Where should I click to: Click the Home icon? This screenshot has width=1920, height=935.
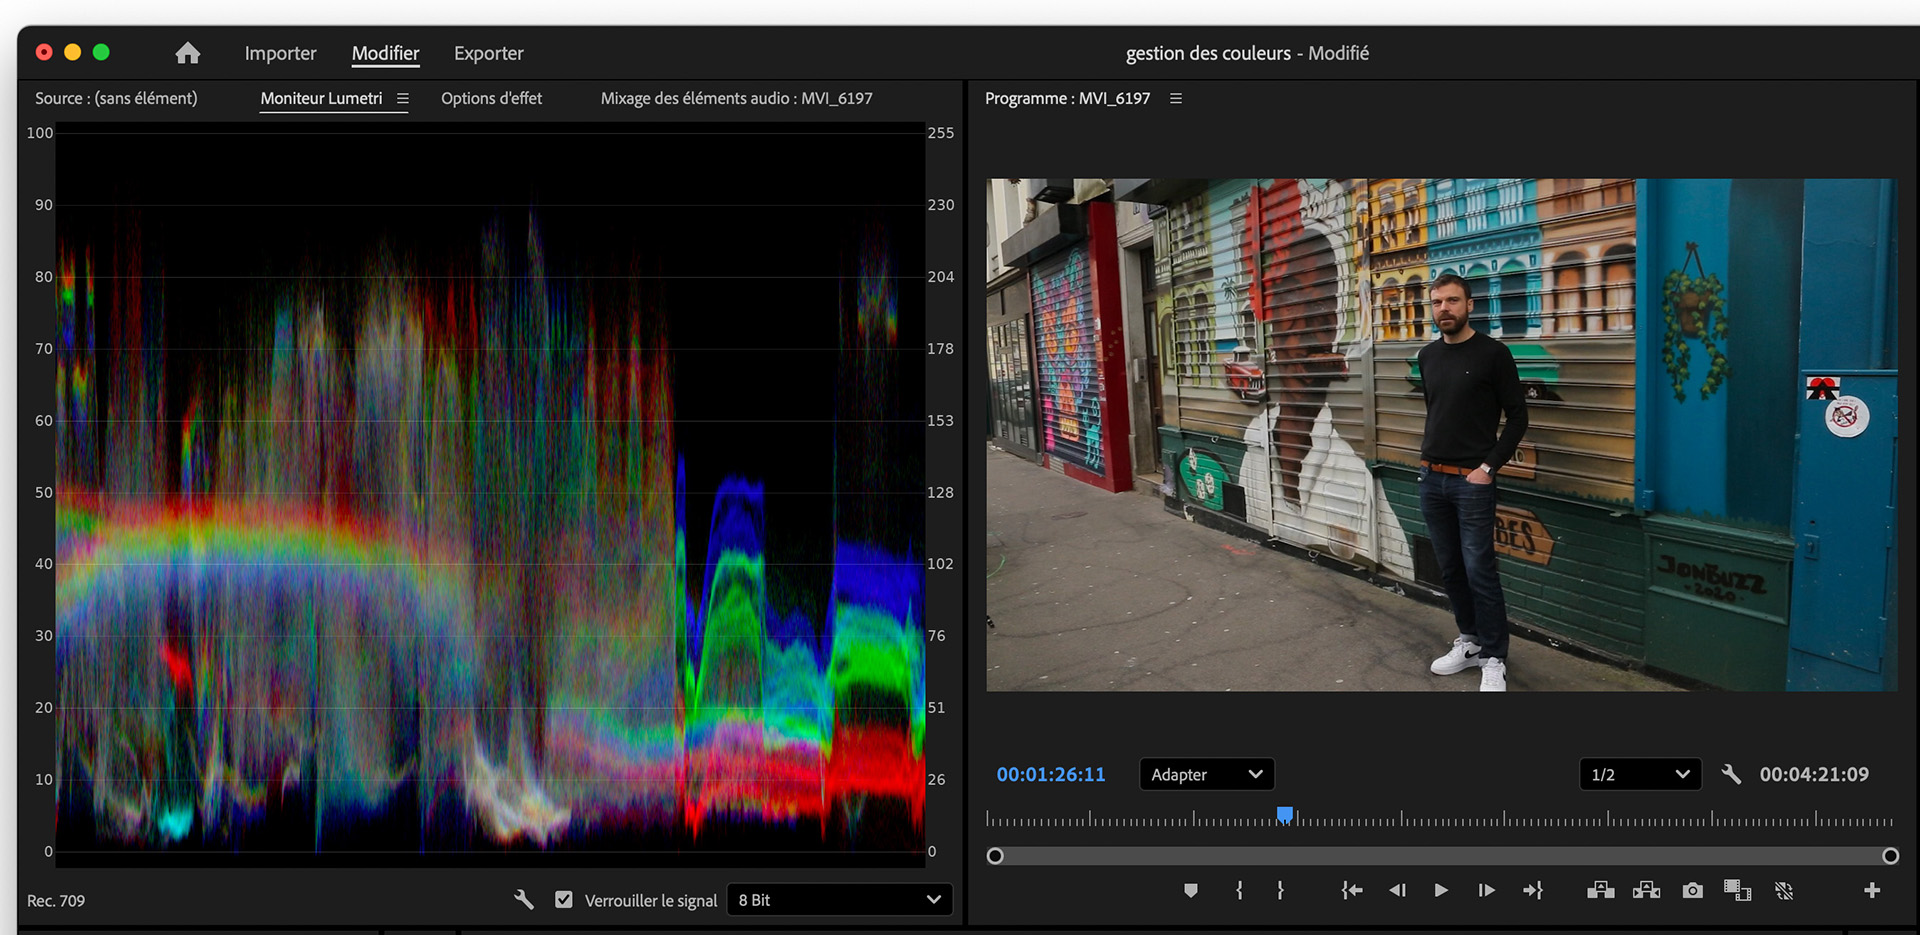click(x=188, y=53)
